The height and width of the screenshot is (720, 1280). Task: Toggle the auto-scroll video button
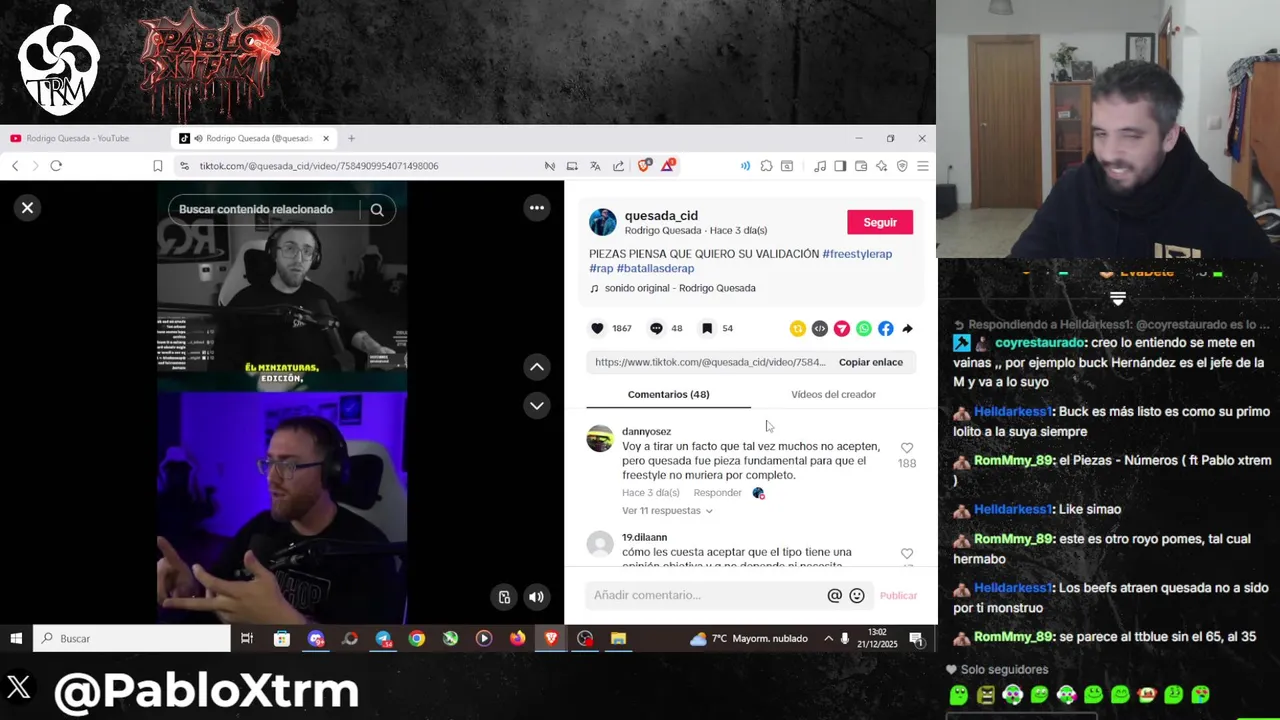point(504,597)
